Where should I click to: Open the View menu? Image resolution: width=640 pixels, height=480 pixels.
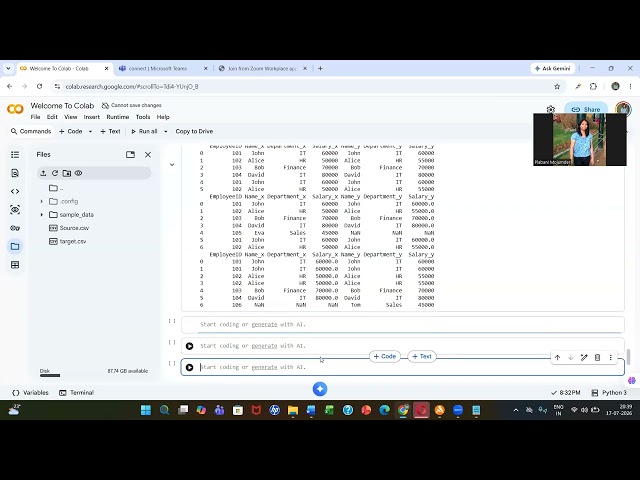click(x=71, y=117)
